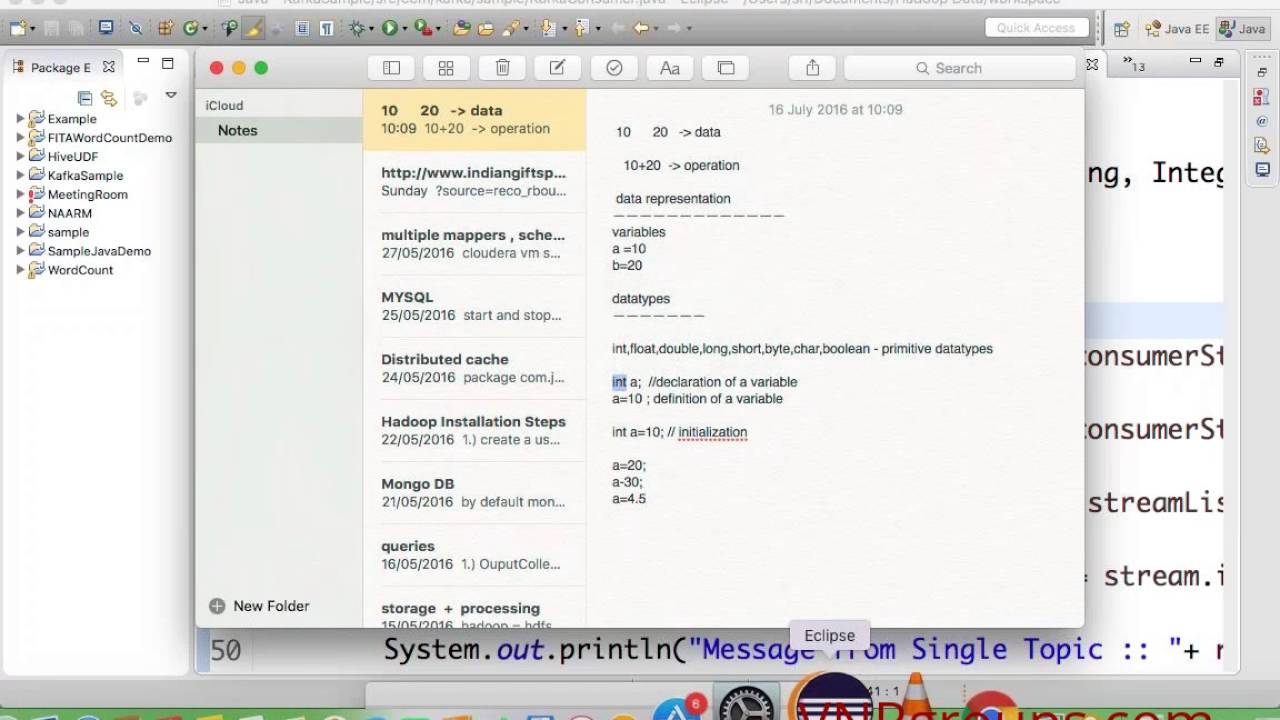Open the Distributed cache note
1280x720 pixels.
474,368
